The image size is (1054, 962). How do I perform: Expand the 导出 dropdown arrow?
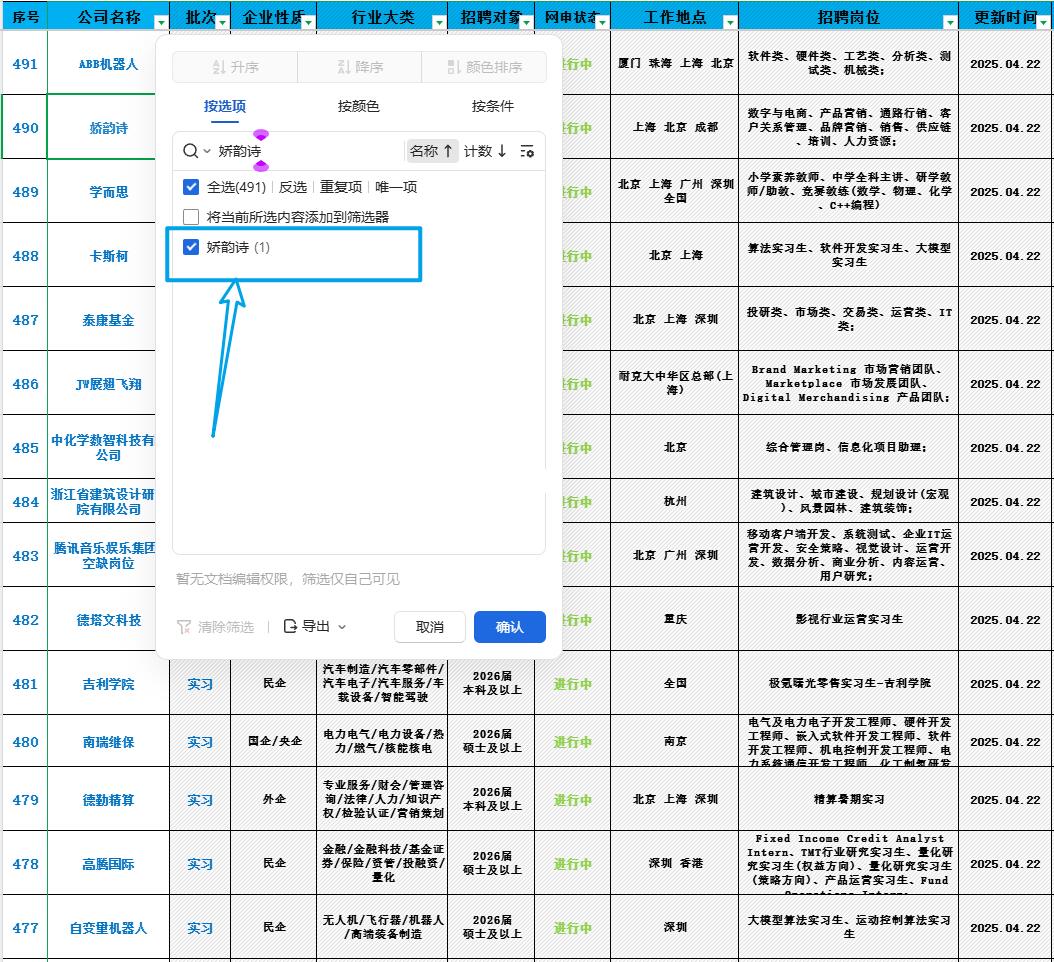tap(342, 627)
